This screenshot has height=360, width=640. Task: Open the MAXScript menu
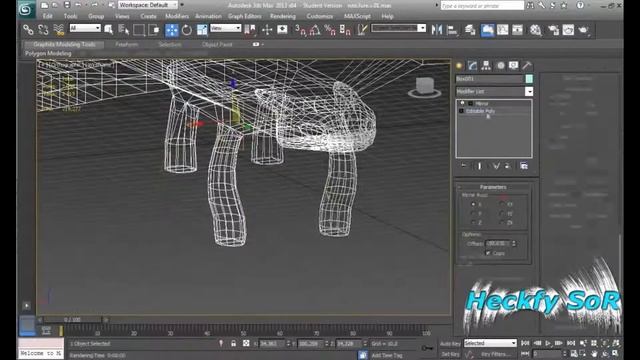357,16
